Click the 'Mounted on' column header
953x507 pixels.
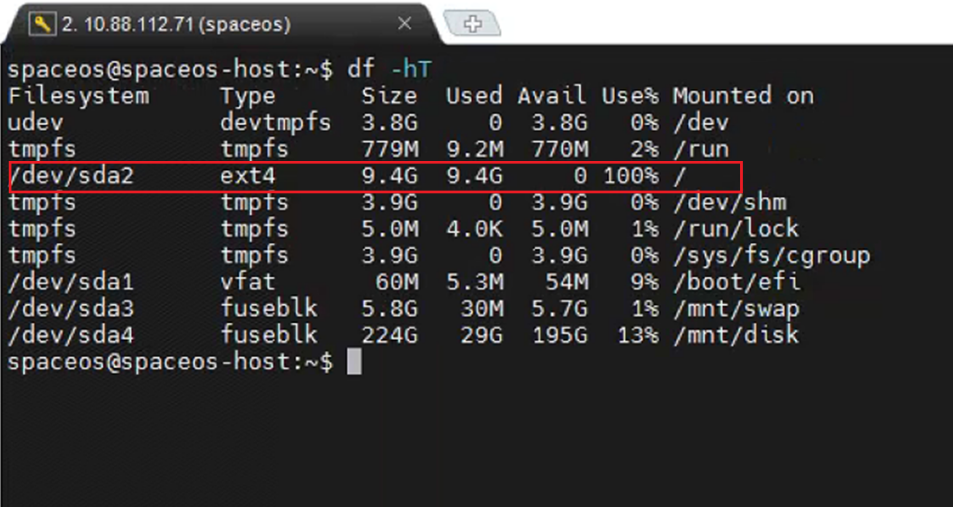pos(742,96)
